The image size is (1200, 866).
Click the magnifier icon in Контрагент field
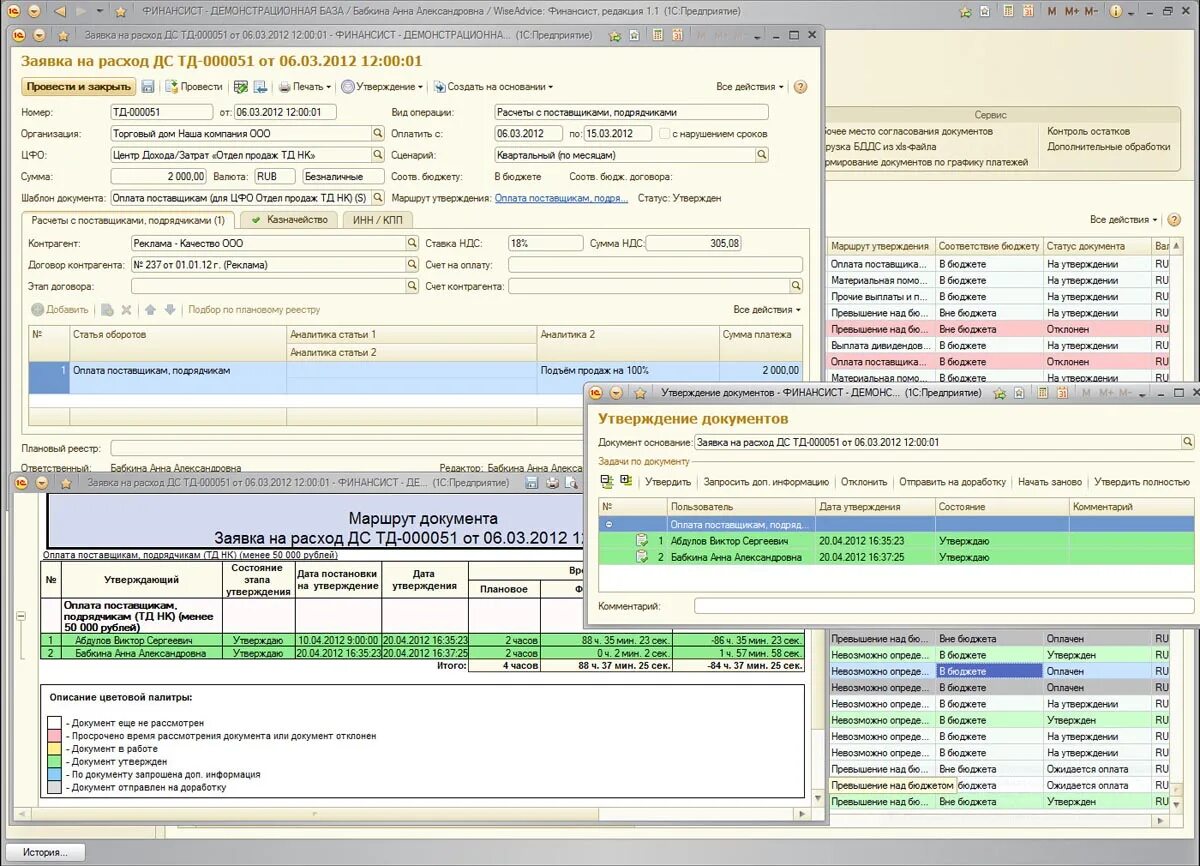(x=412, y=243)
